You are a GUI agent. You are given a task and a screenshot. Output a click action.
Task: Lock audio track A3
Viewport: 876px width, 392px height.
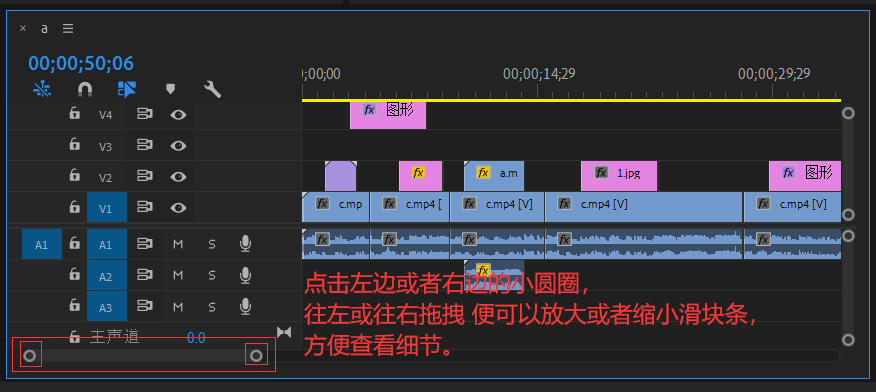[x=74, y=305]
